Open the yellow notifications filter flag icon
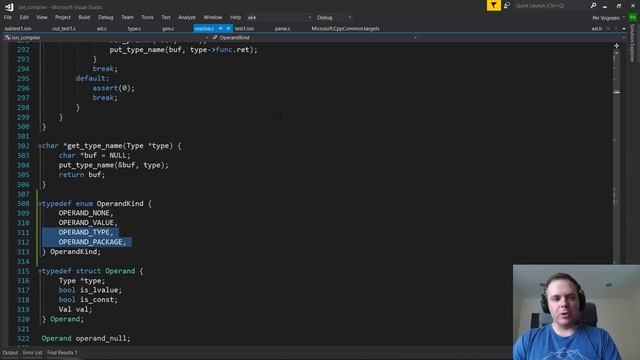 [493, 5]
